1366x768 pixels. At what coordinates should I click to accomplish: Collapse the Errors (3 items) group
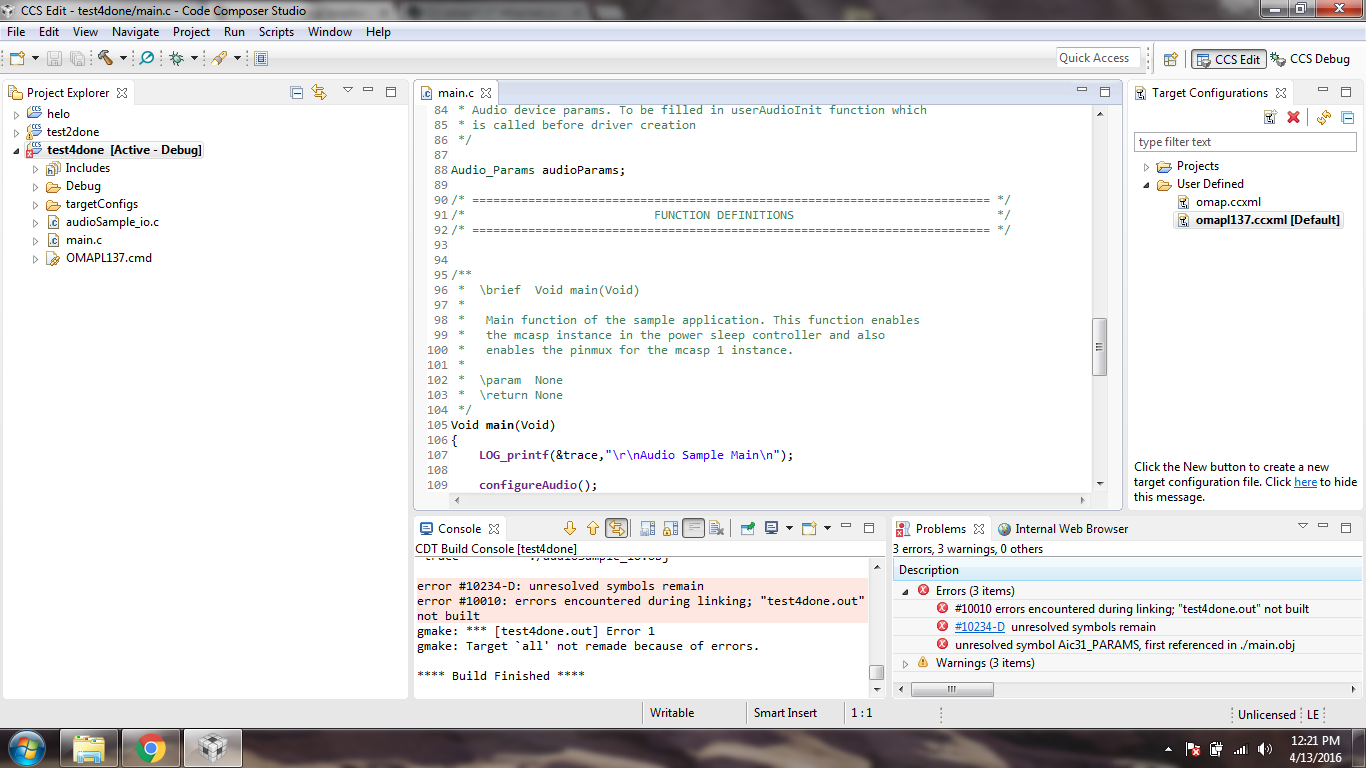pyautogui.click(x=906, y=591)
